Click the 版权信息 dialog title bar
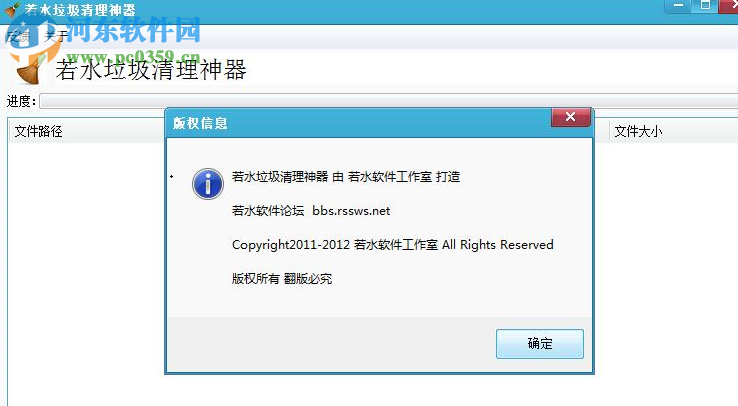738x406 pixels. (x=359, y=123)
